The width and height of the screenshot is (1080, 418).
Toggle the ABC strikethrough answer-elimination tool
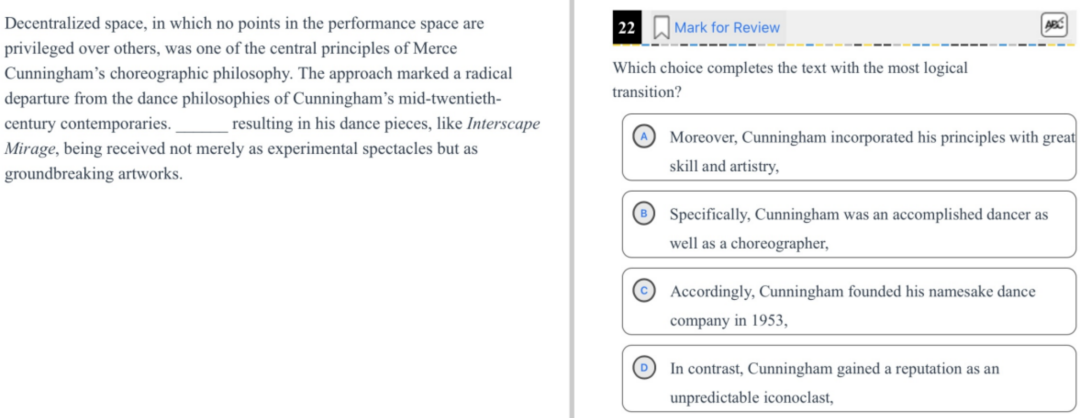pos(1053,25)
